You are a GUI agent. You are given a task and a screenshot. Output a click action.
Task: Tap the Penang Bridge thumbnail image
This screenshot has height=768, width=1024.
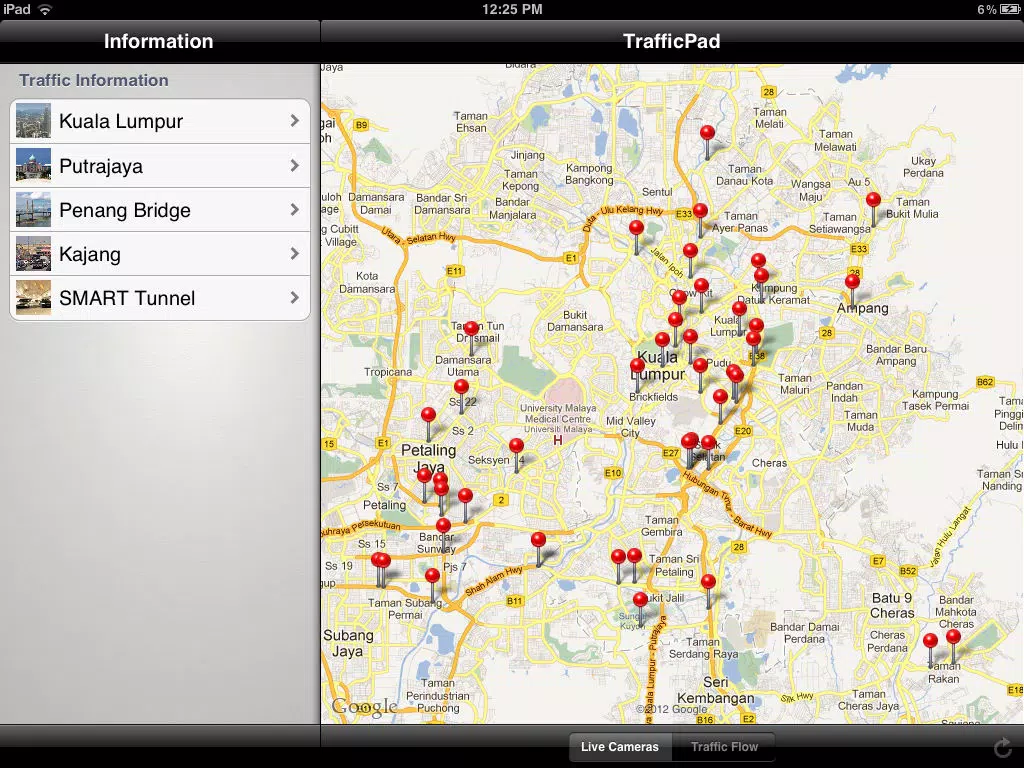pyautogui.click(x=33, y=210)
